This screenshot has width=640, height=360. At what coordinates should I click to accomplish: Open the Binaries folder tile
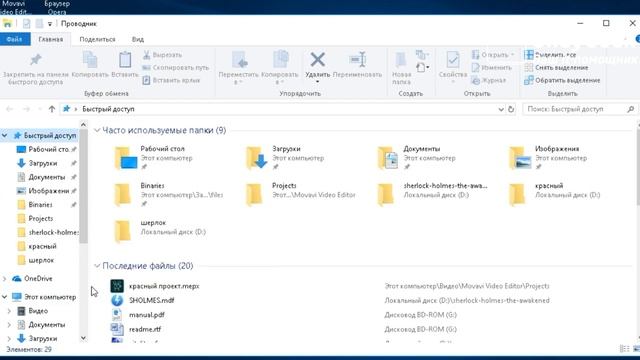[168, 194]
